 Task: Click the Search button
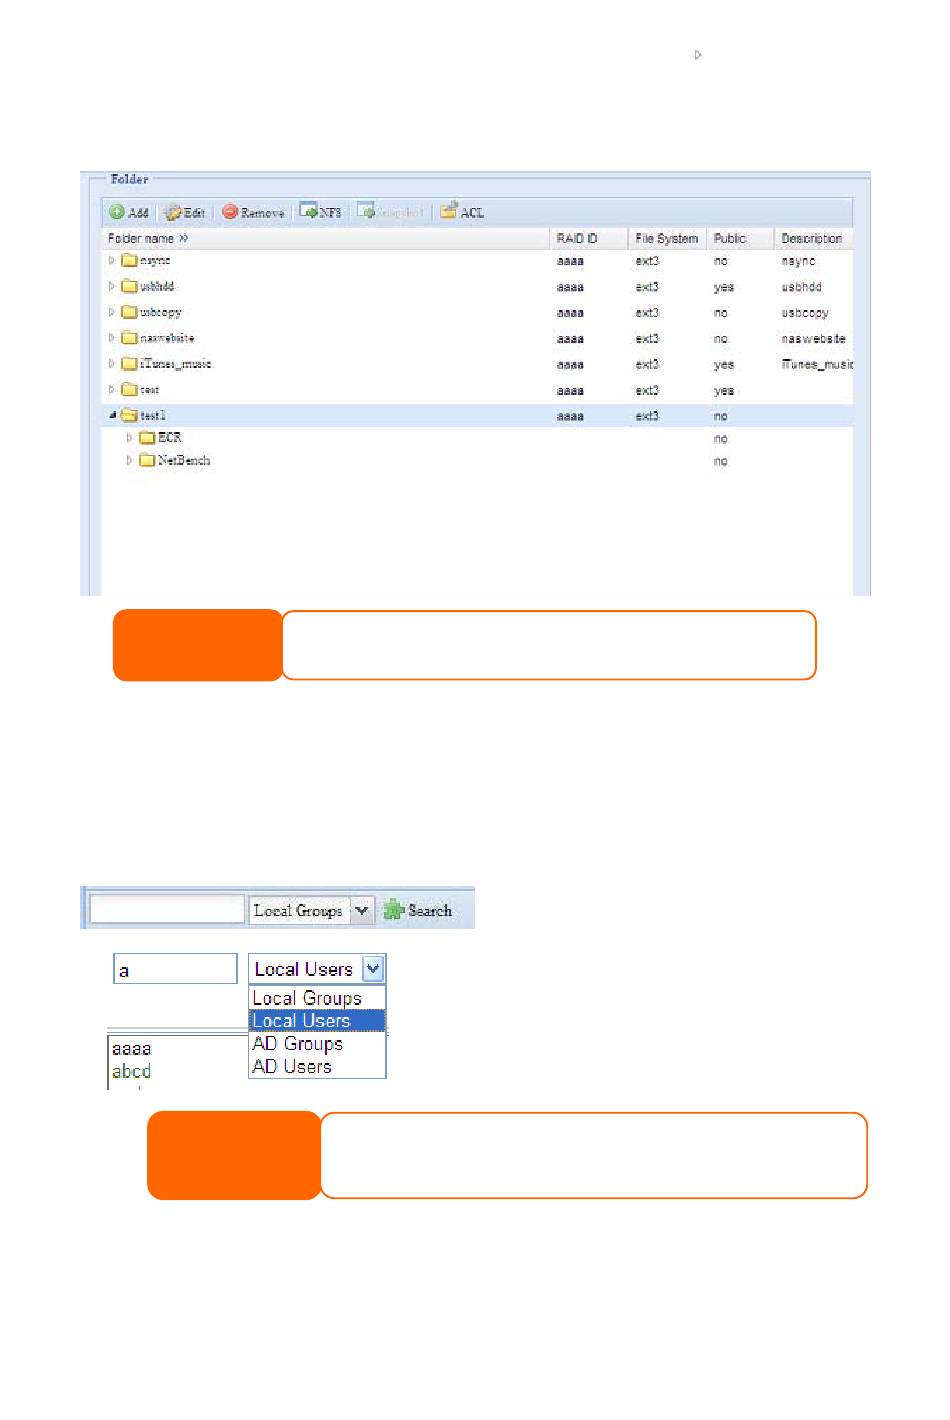pyautogui.click(x=418, y=910)
